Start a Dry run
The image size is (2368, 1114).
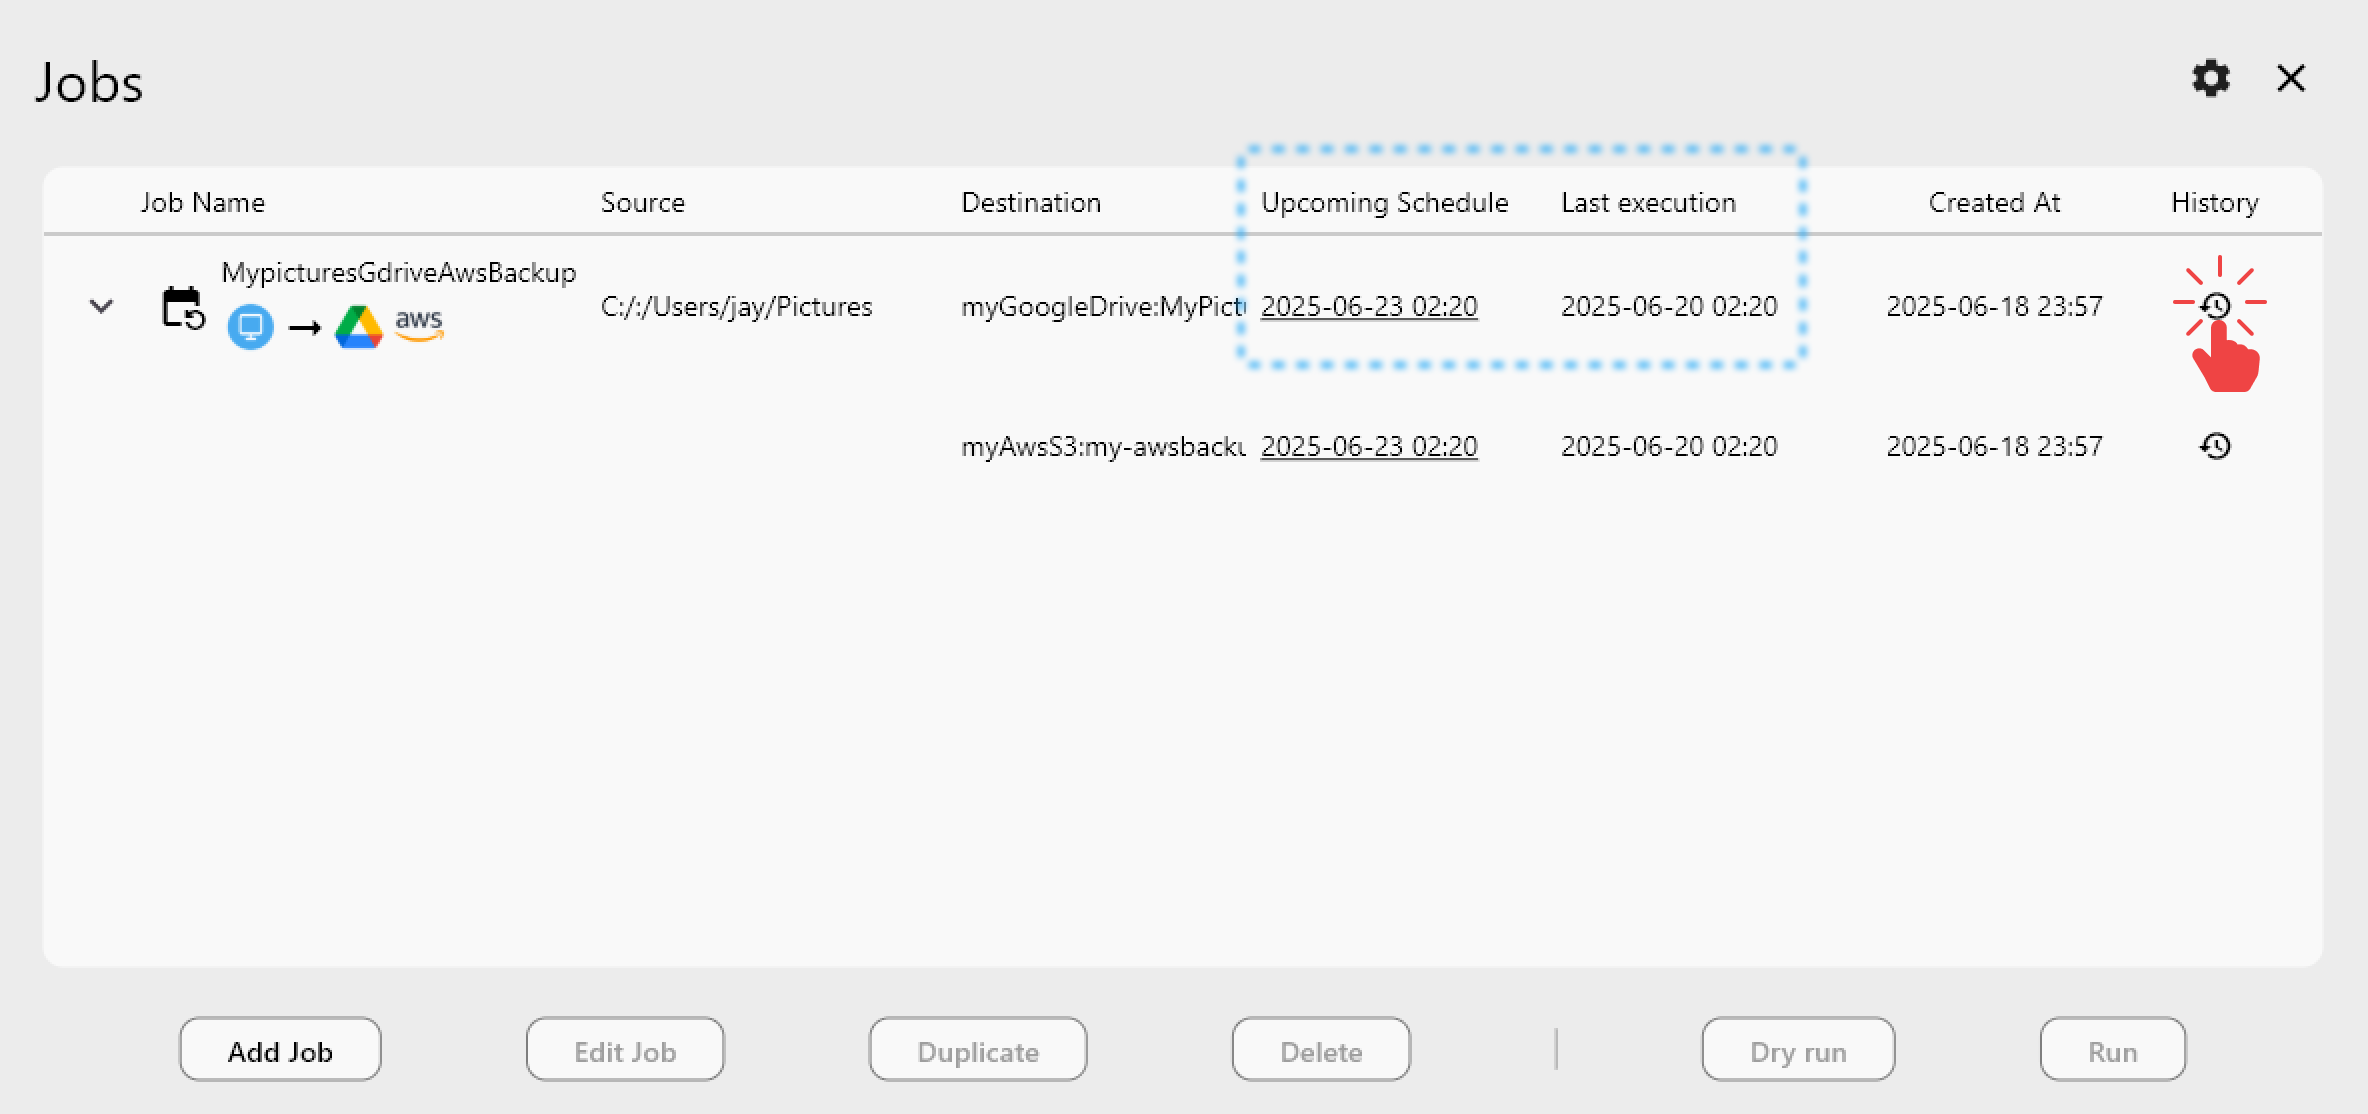(x=1798, y=1050)
